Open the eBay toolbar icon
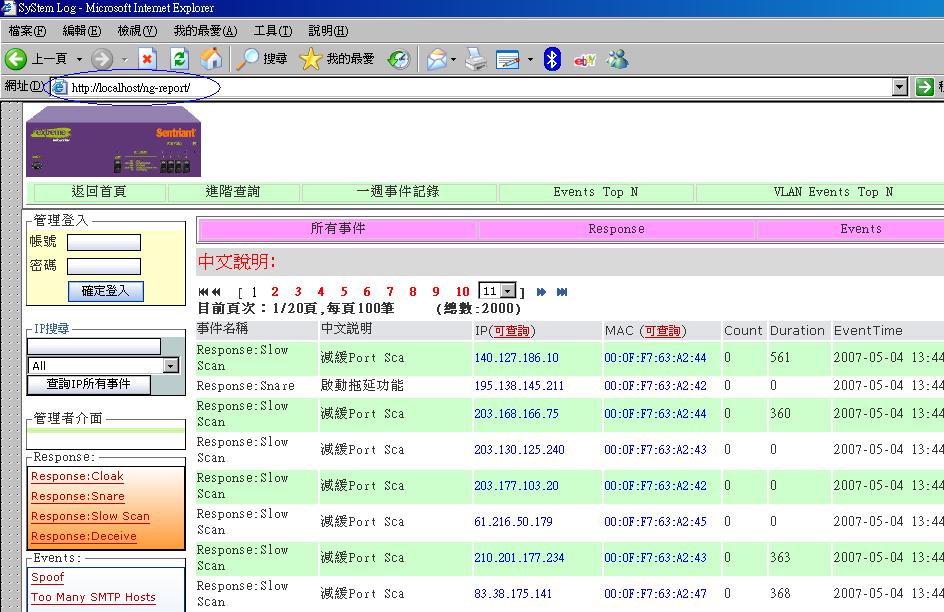 tap(585, 60)
